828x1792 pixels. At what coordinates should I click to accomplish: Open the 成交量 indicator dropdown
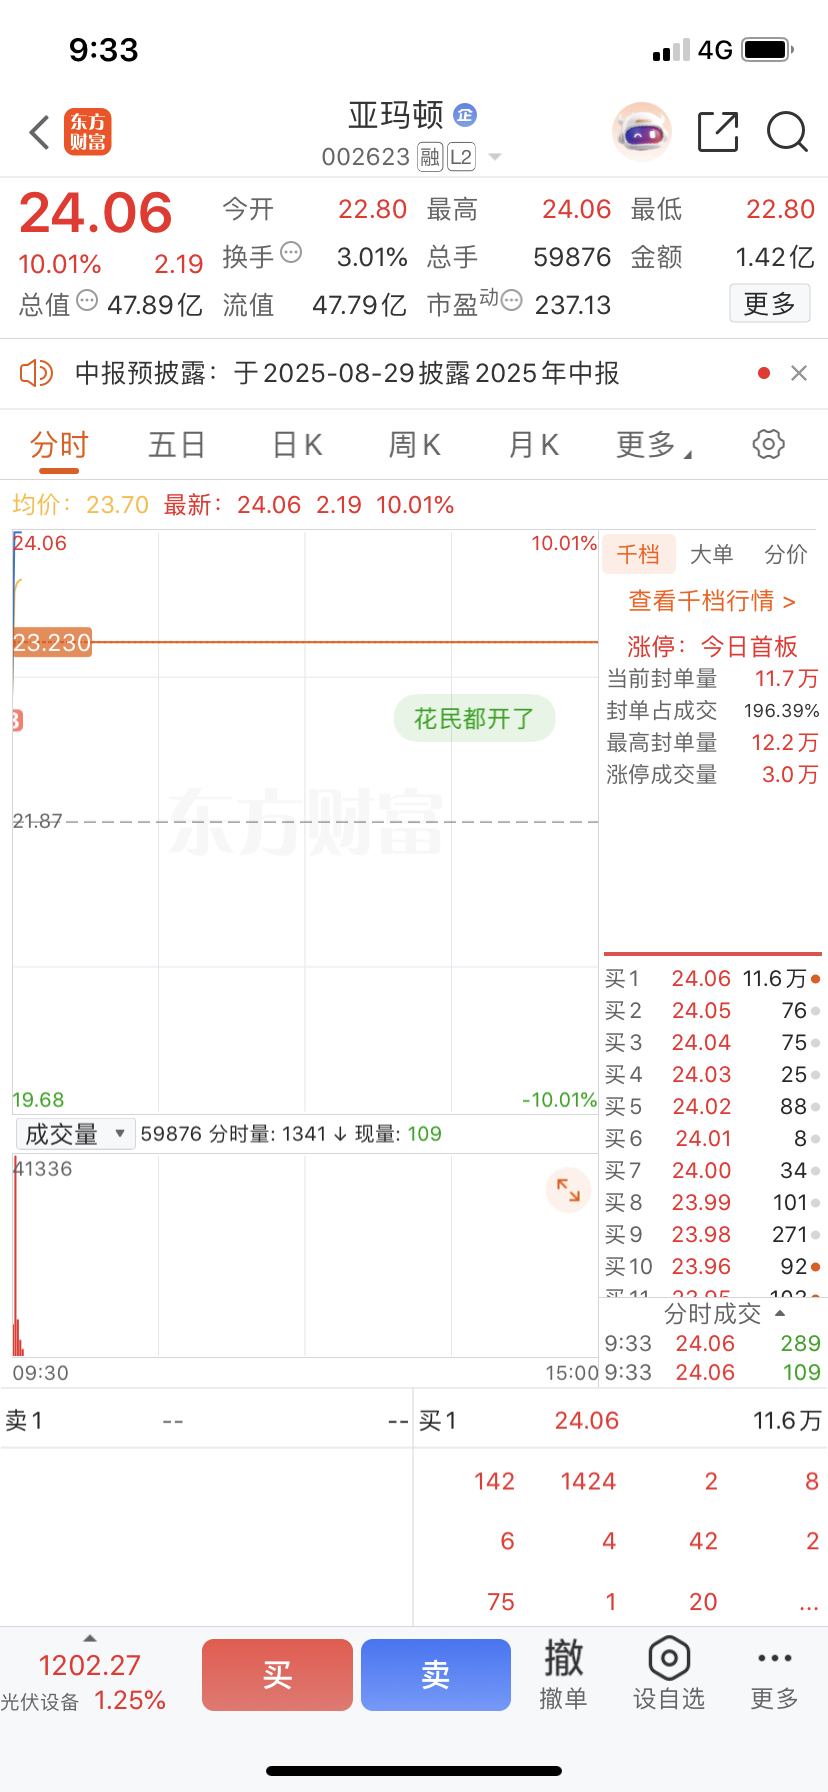pos(75,1134)
